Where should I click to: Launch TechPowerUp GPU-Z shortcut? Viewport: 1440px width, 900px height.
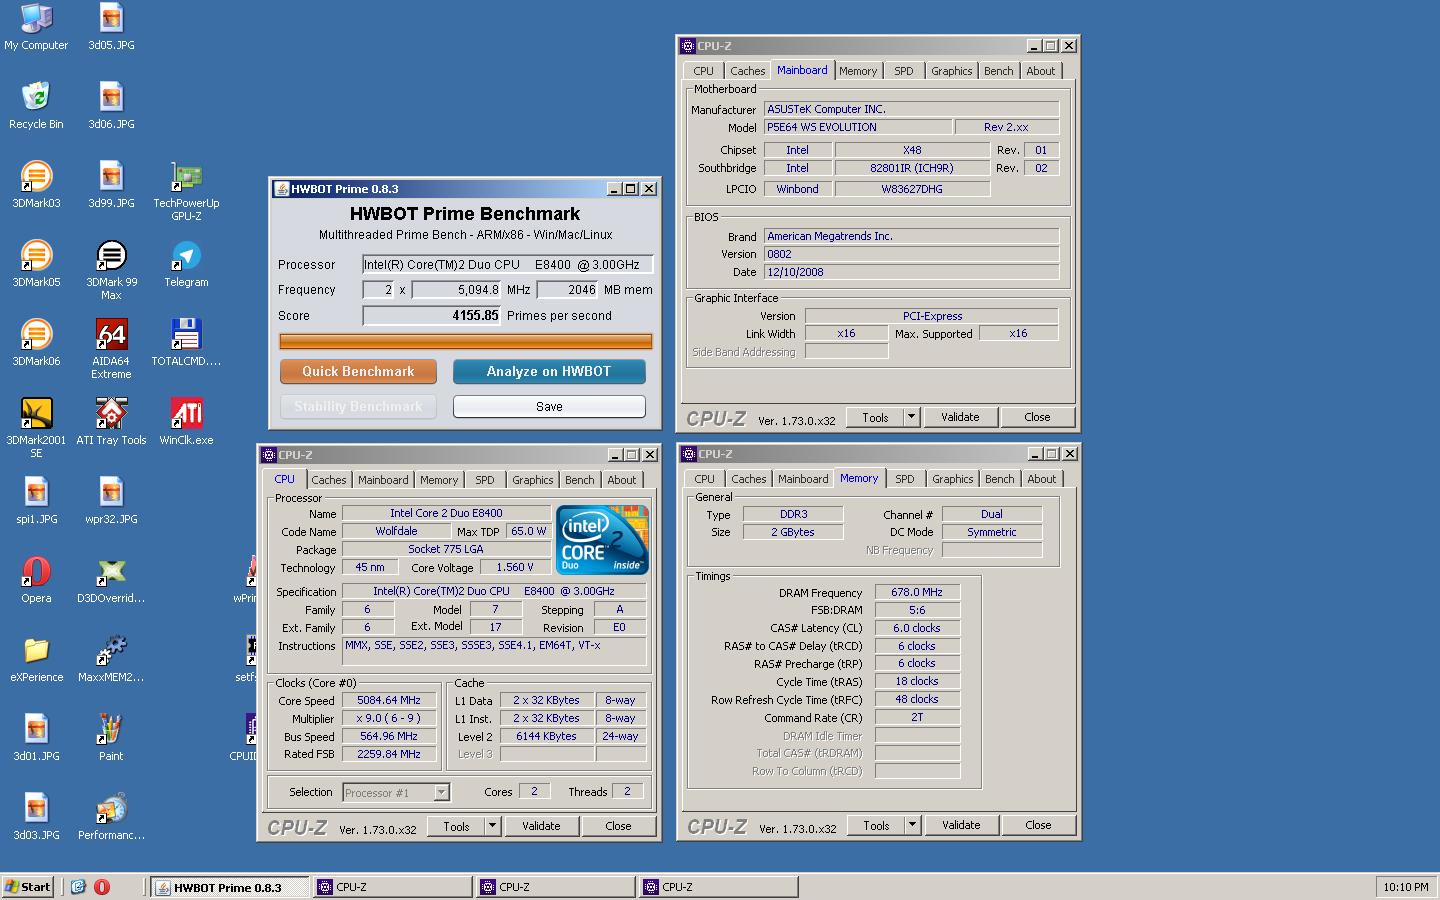(x=186, y=191)
